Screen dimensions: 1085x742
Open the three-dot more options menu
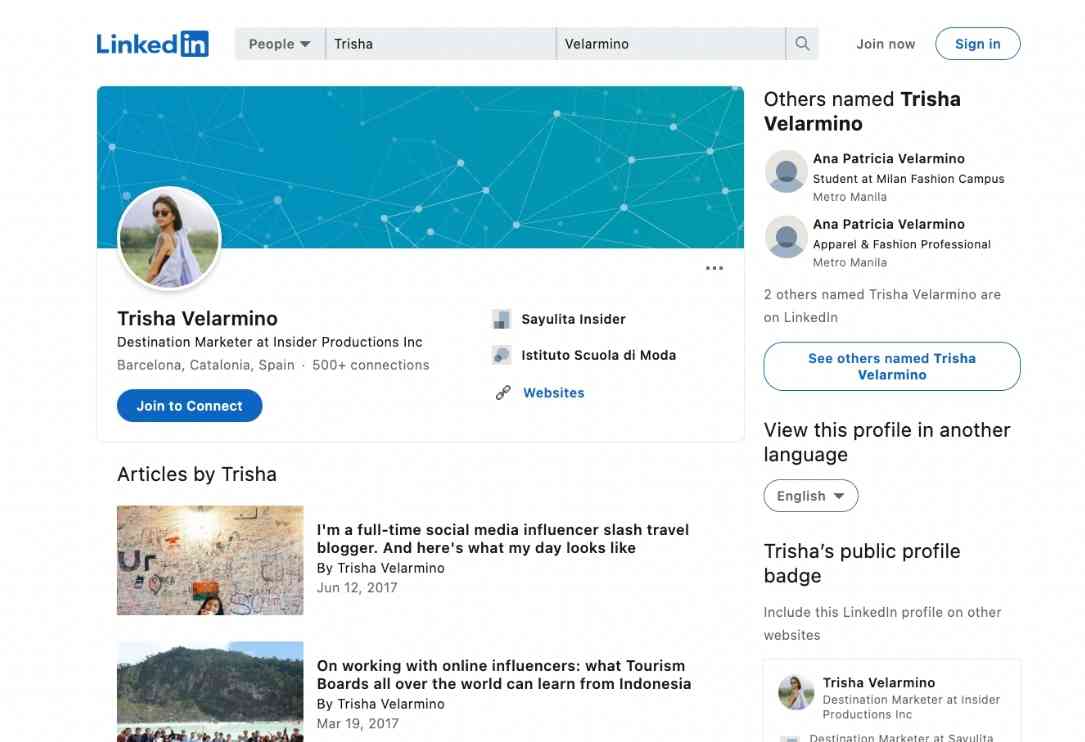click(714, 268)
